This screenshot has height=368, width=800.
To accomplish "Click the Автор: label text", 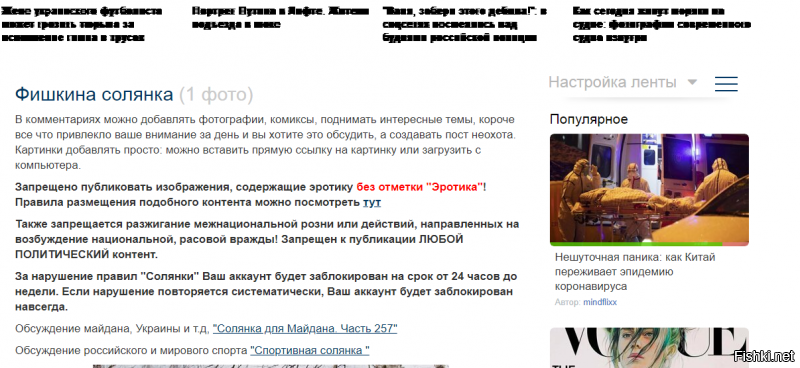I will pos(568,302).
